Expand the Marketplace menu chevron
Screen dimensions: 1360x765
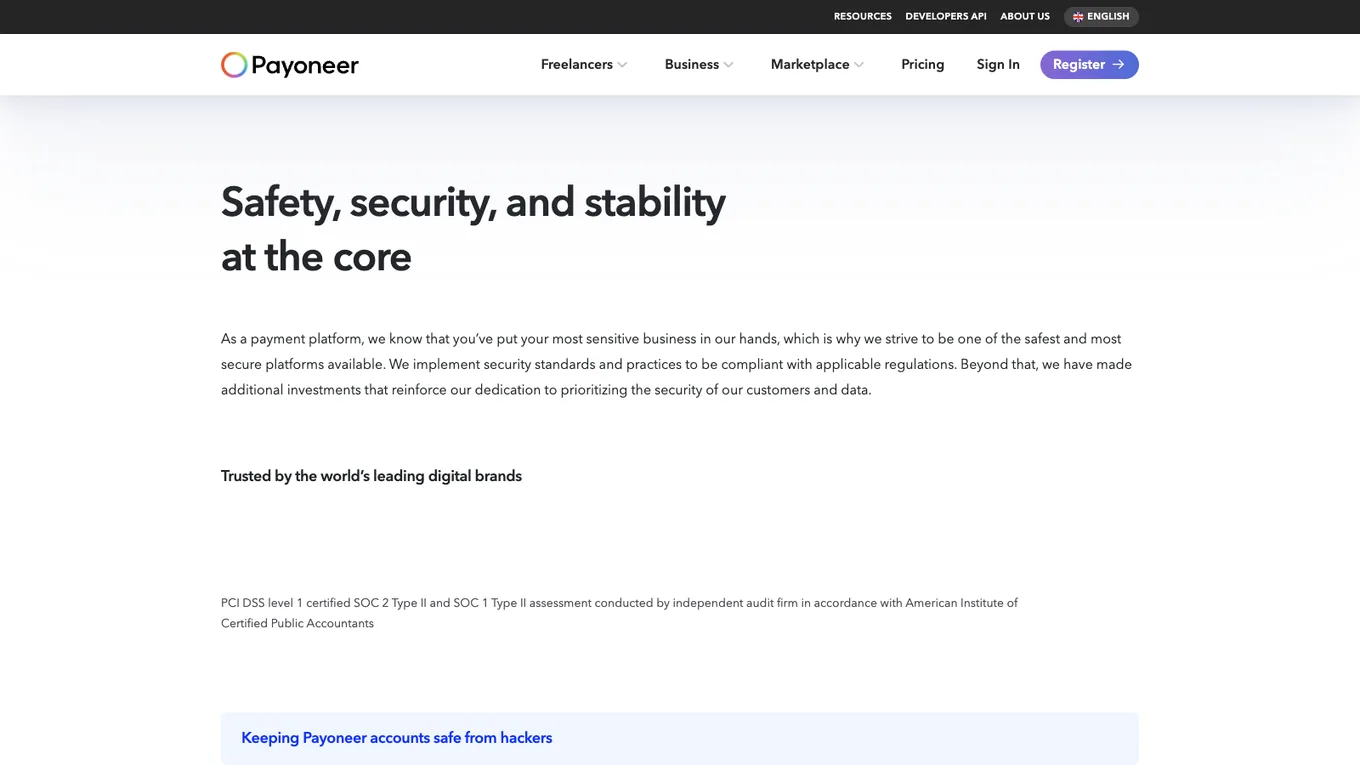pos(859,65)
